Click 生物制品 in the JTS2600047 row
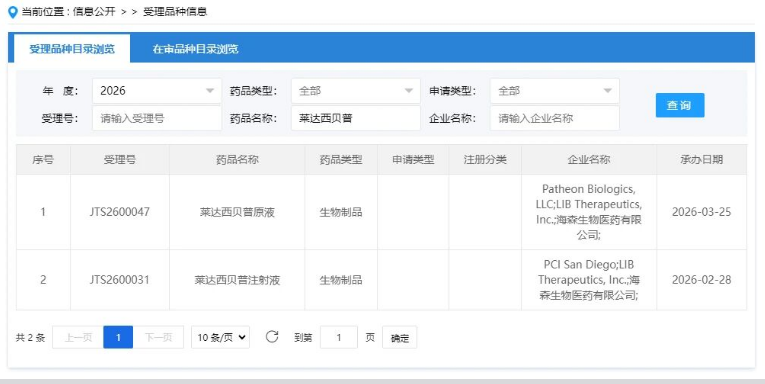 (341, 212)
